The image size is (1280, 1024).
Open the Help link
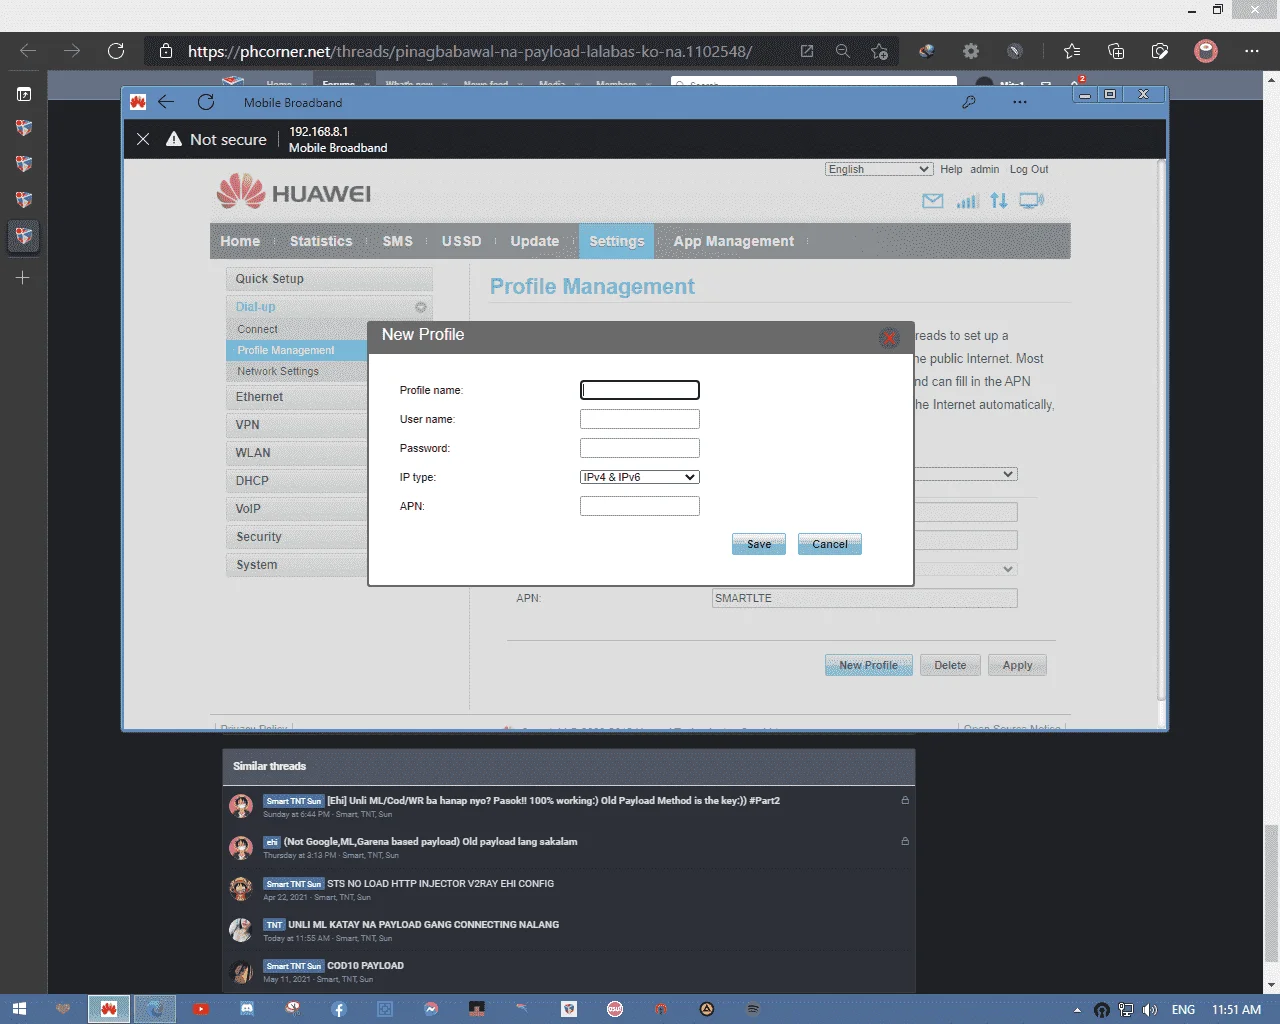[951, 169]
